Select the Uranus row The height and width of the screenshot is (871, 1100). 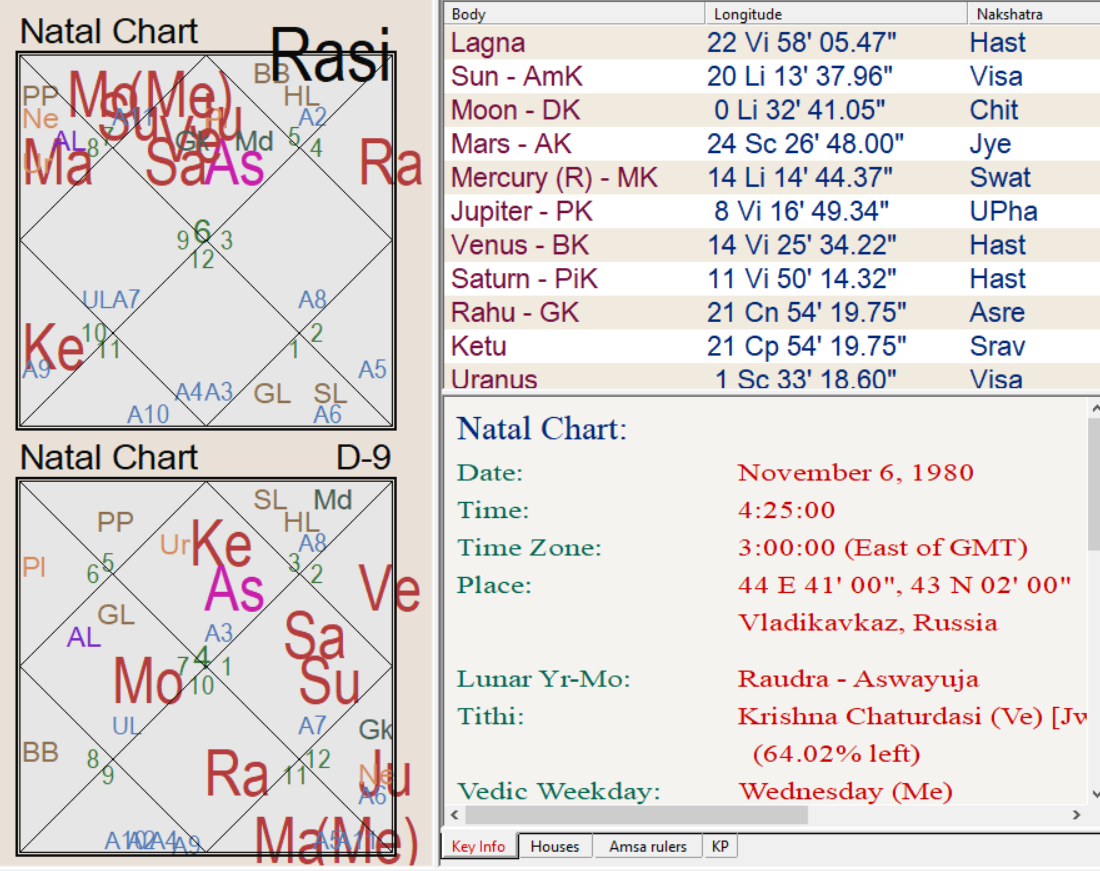[x=772, y=378]
